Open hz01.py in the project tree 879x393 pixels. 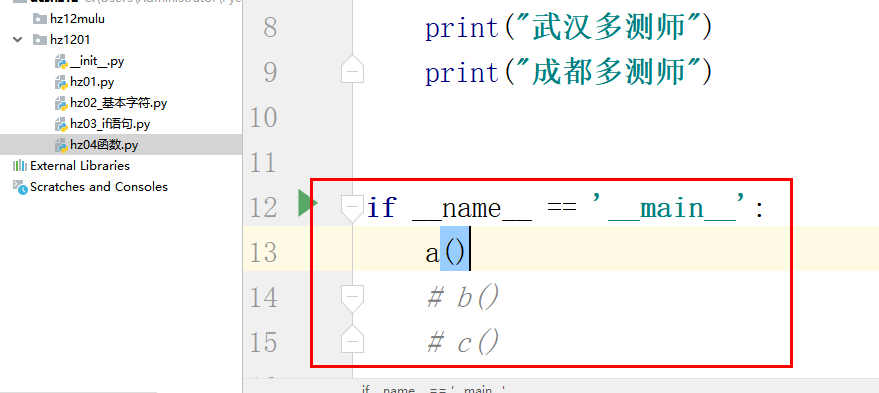pyautogui.click(x=92, y=82)
